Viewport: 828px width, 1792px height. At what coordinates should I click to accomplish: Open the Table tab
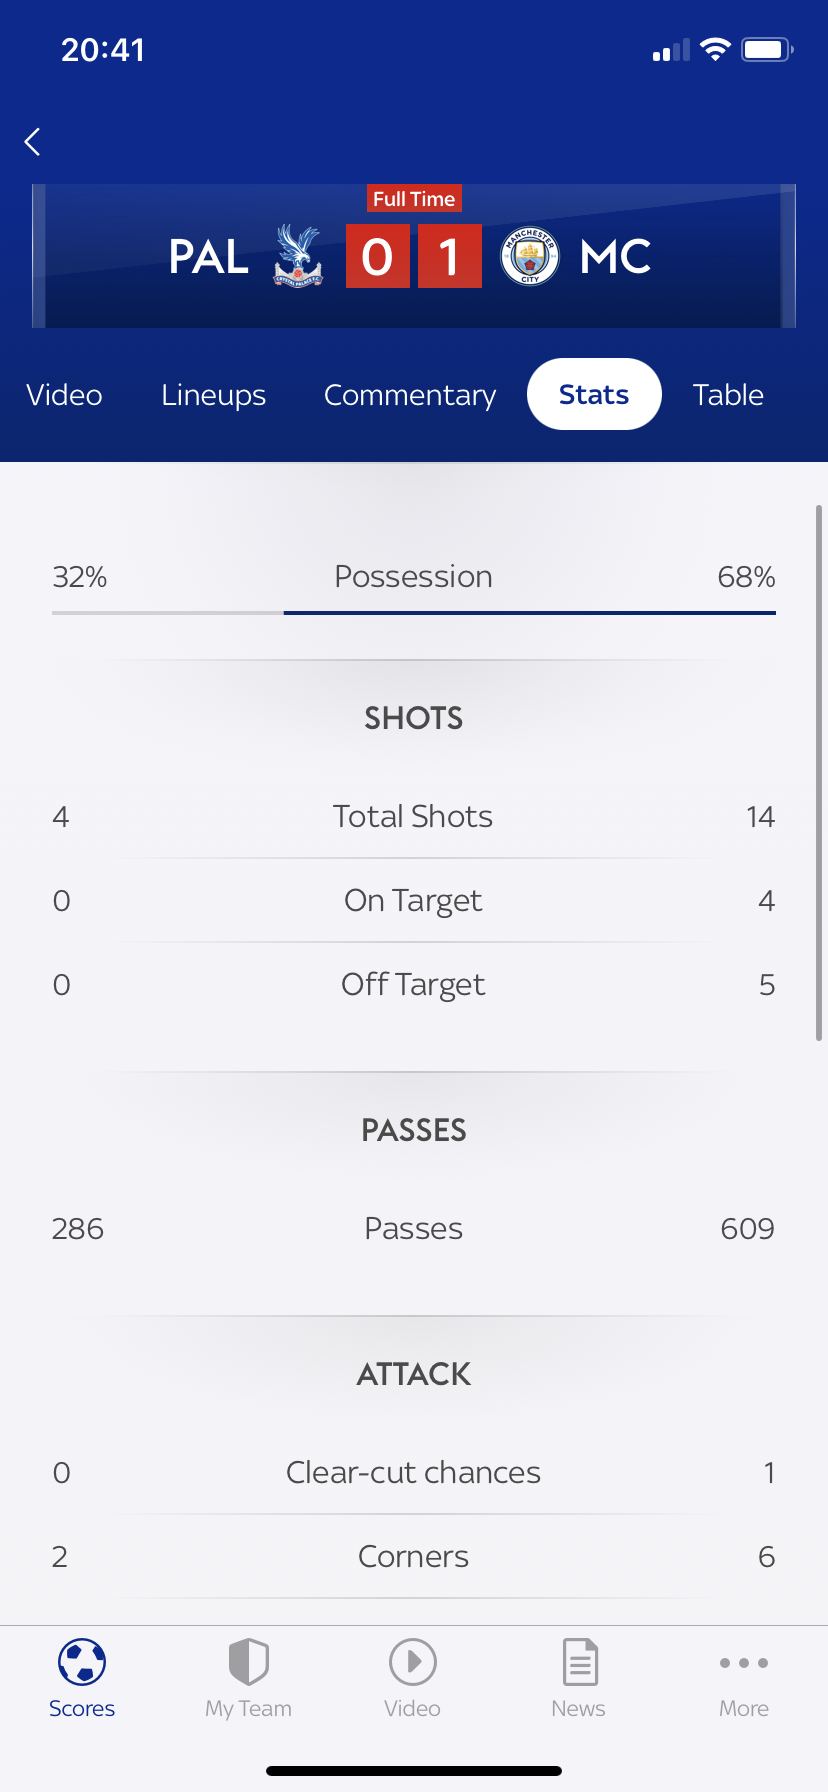[728, 395]
